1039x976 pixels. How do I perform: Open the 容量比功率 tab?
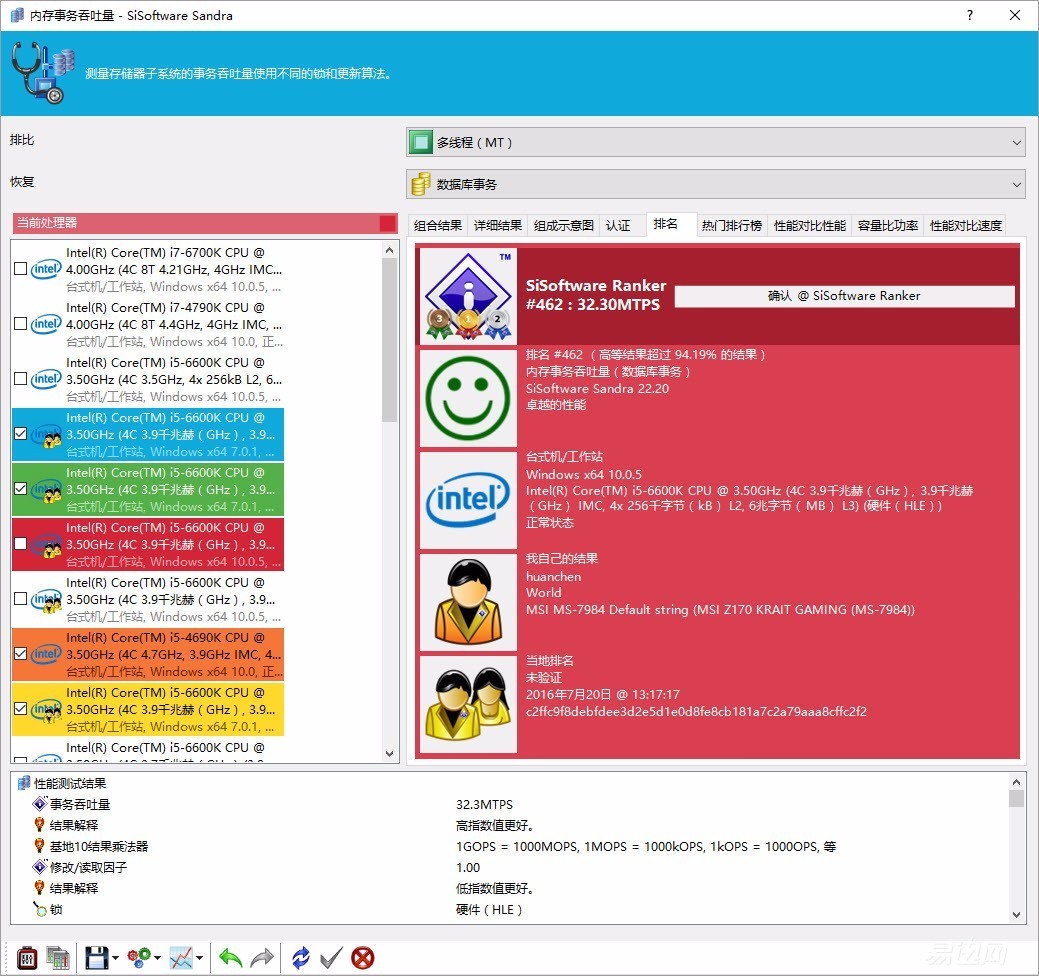[888, 226]
